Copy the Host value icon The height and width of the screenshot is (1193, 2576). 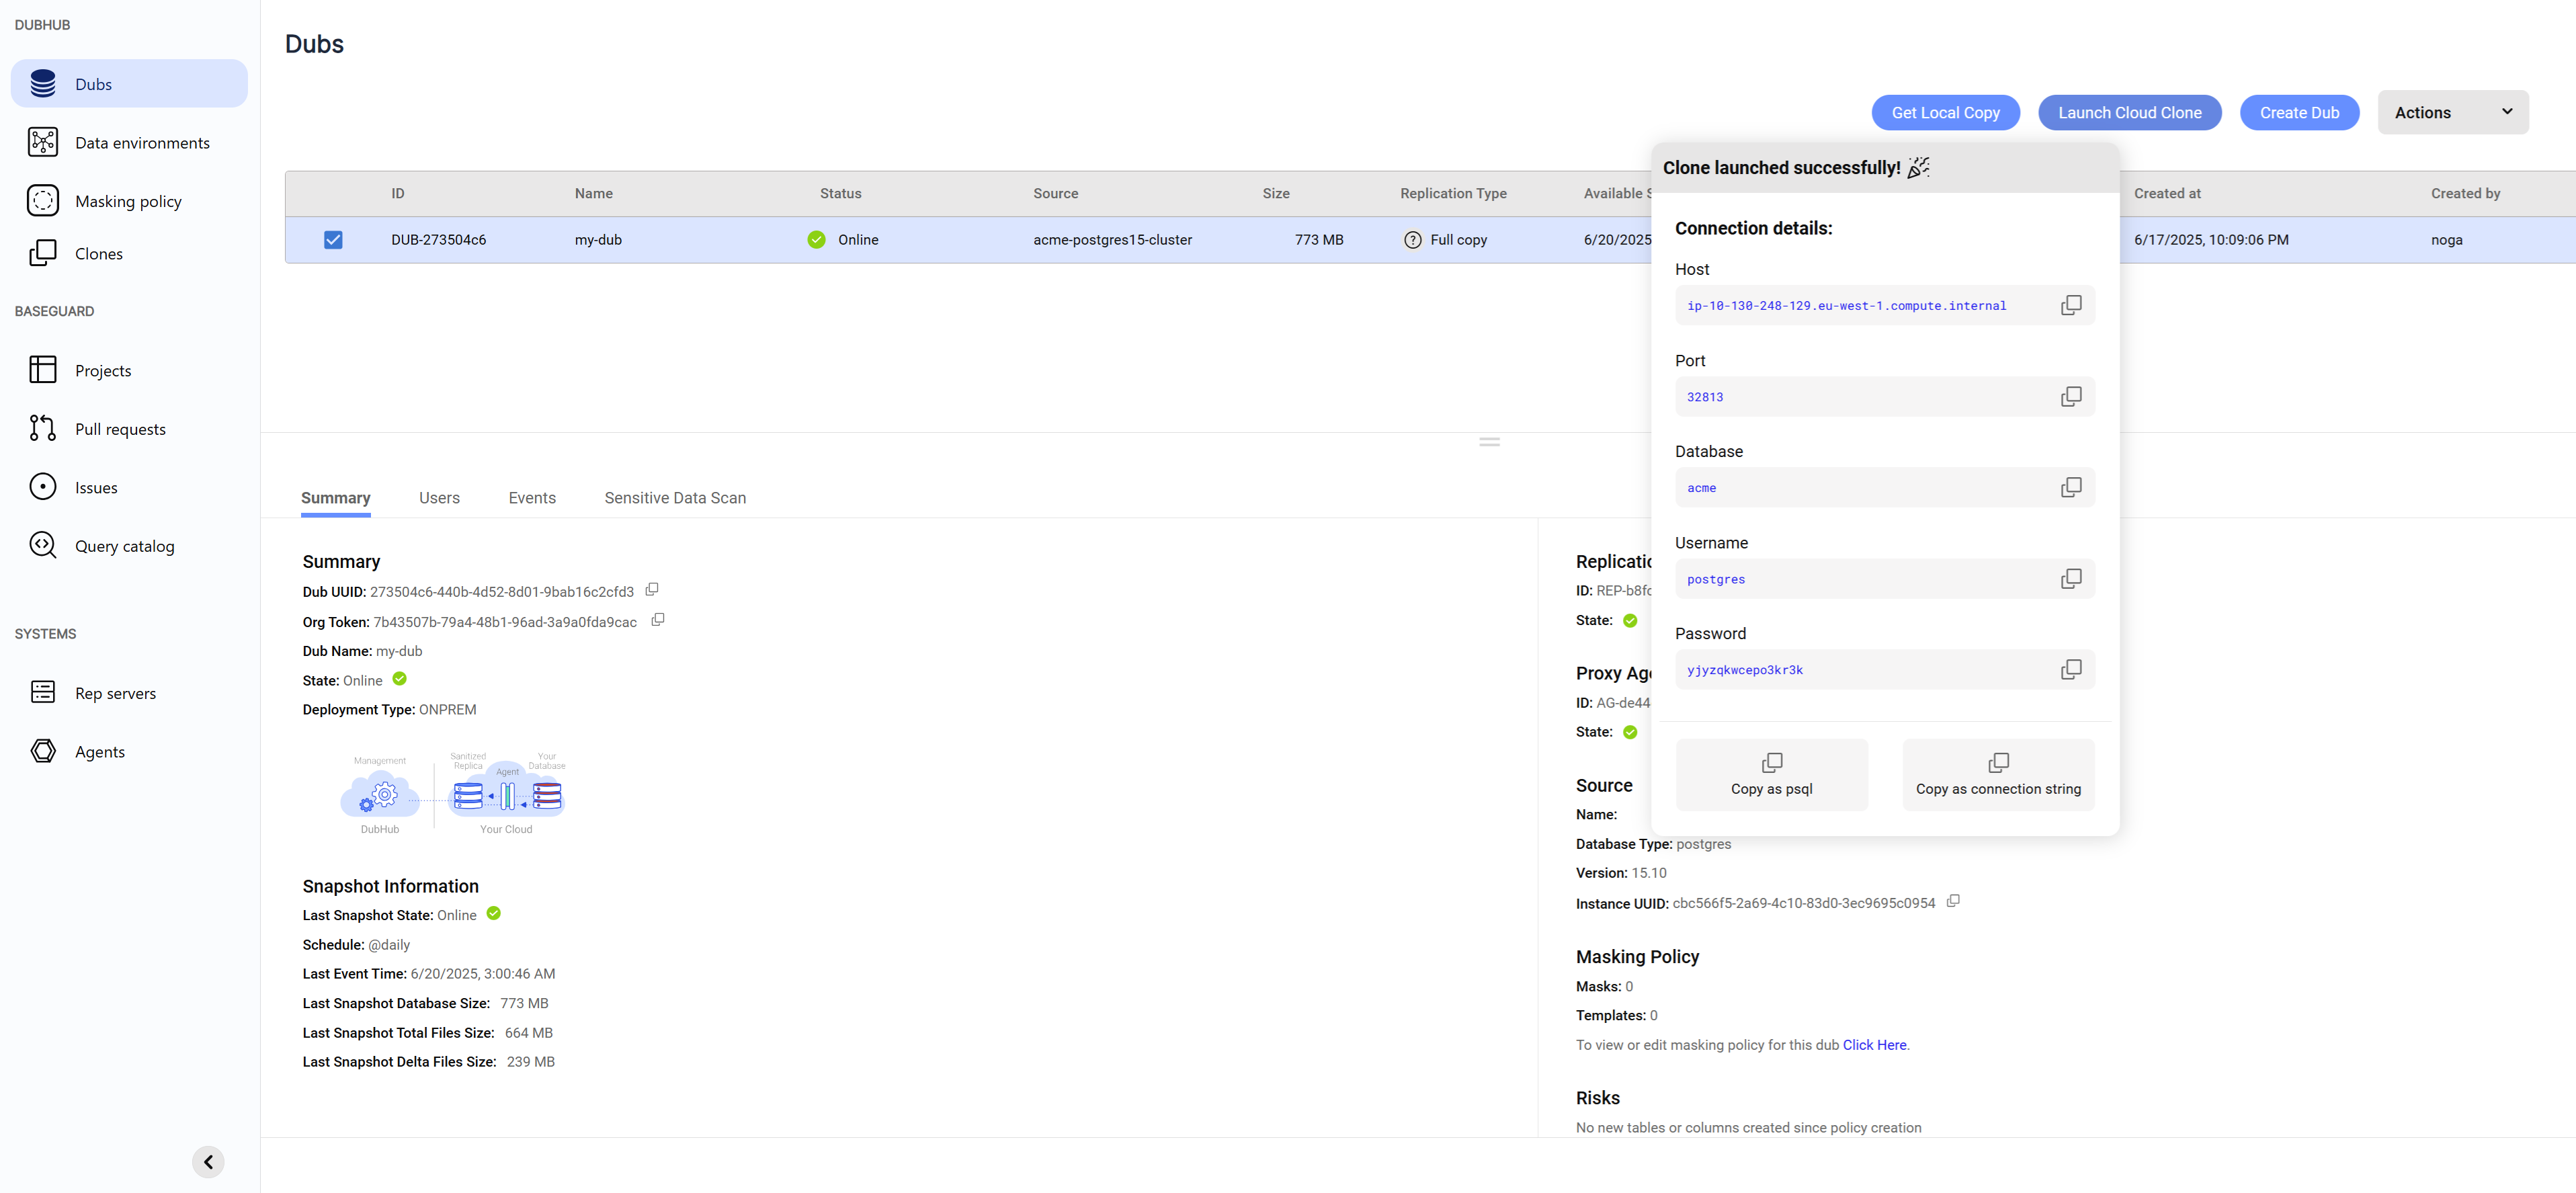[x=2070, y=305]
